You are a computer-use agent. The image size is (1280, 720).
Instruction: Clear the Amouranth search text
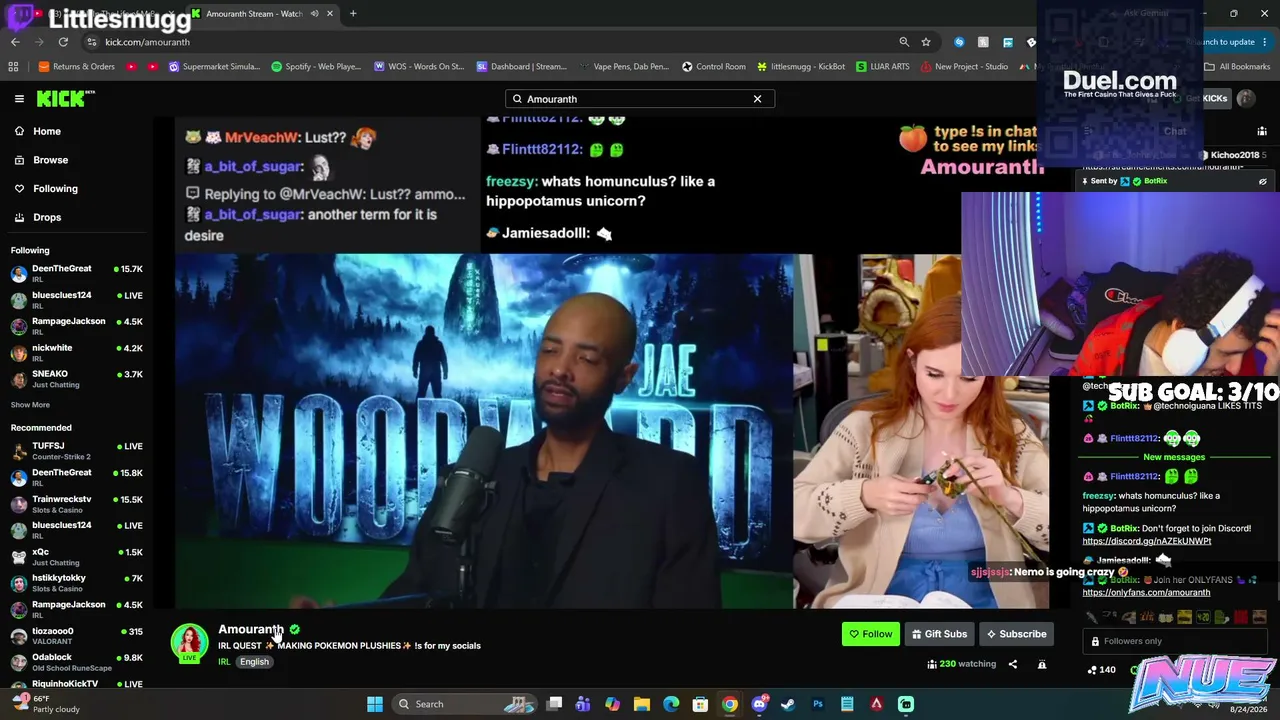[x=757, y=99]
